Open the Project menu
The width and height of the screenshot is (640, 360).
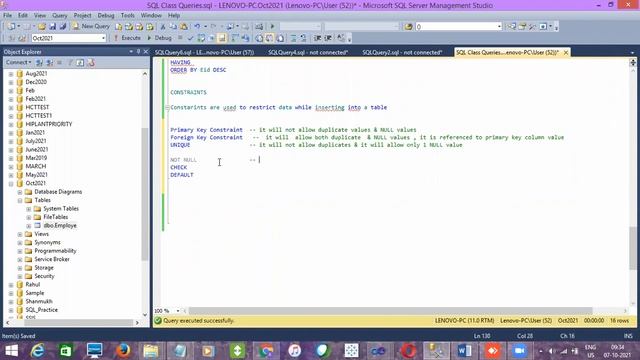pyautogui.click(x=82, y=15)
